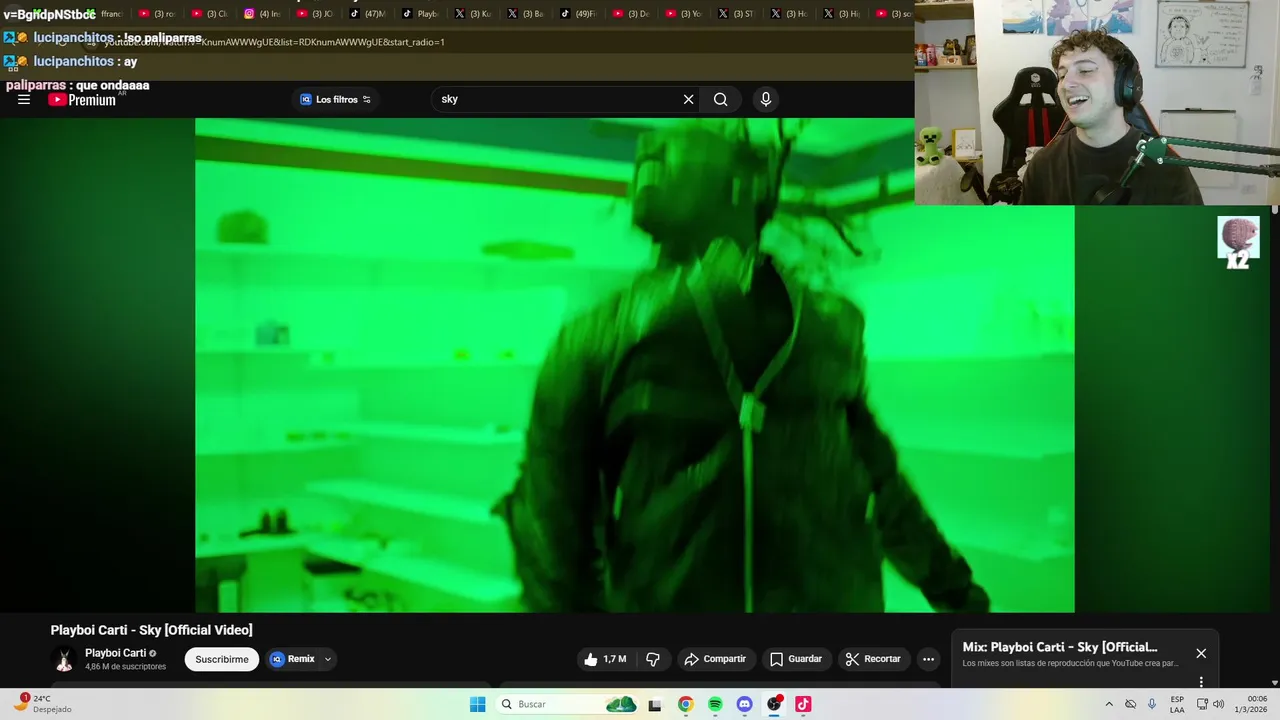Screen dimensions: 1280x720
Task: Switch to the '(3) ST' X tab
Action: 735,14
